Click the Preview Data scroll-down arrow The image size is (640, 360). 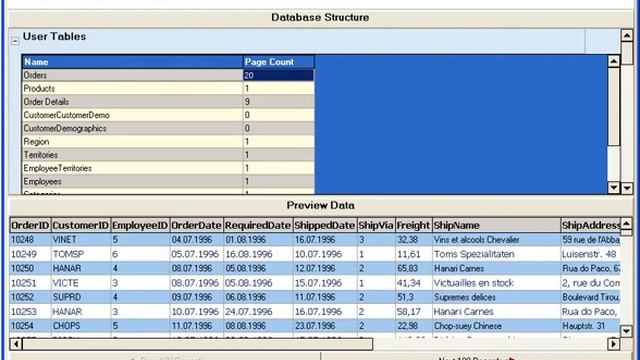pos(626,331)
